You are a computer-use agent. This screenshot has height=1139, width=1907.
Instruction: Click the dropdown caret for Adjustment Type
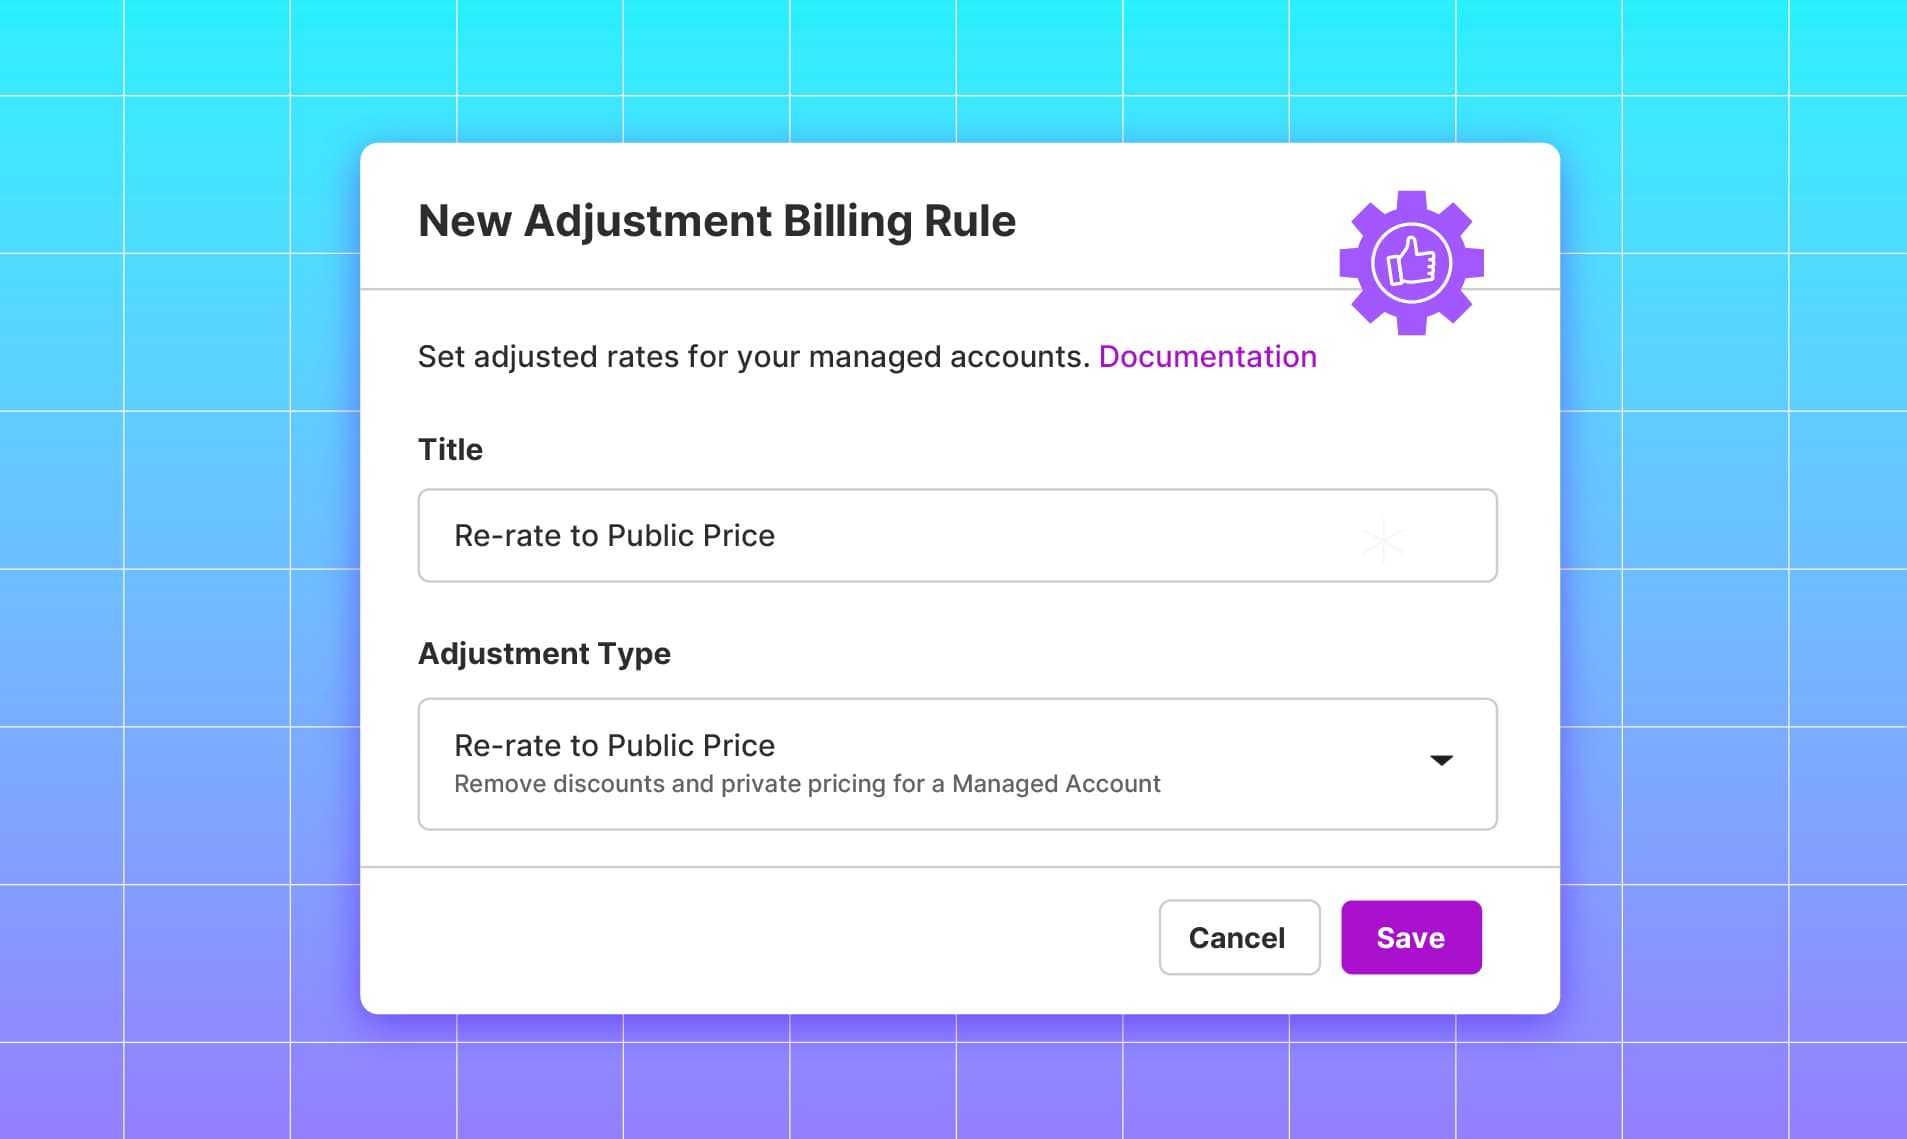point(1440,761)
